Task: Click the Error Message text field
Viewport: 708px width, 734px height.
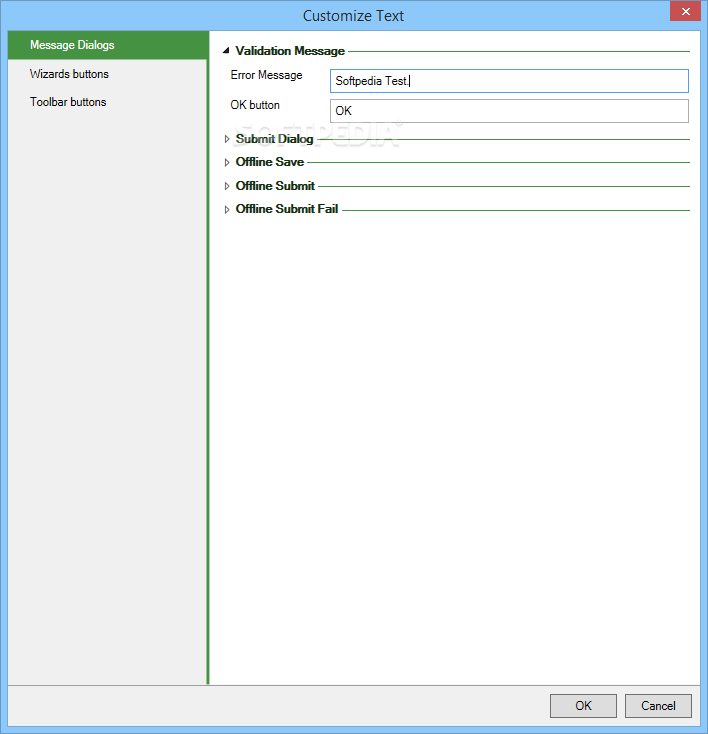Action: (x=509, y=81)
